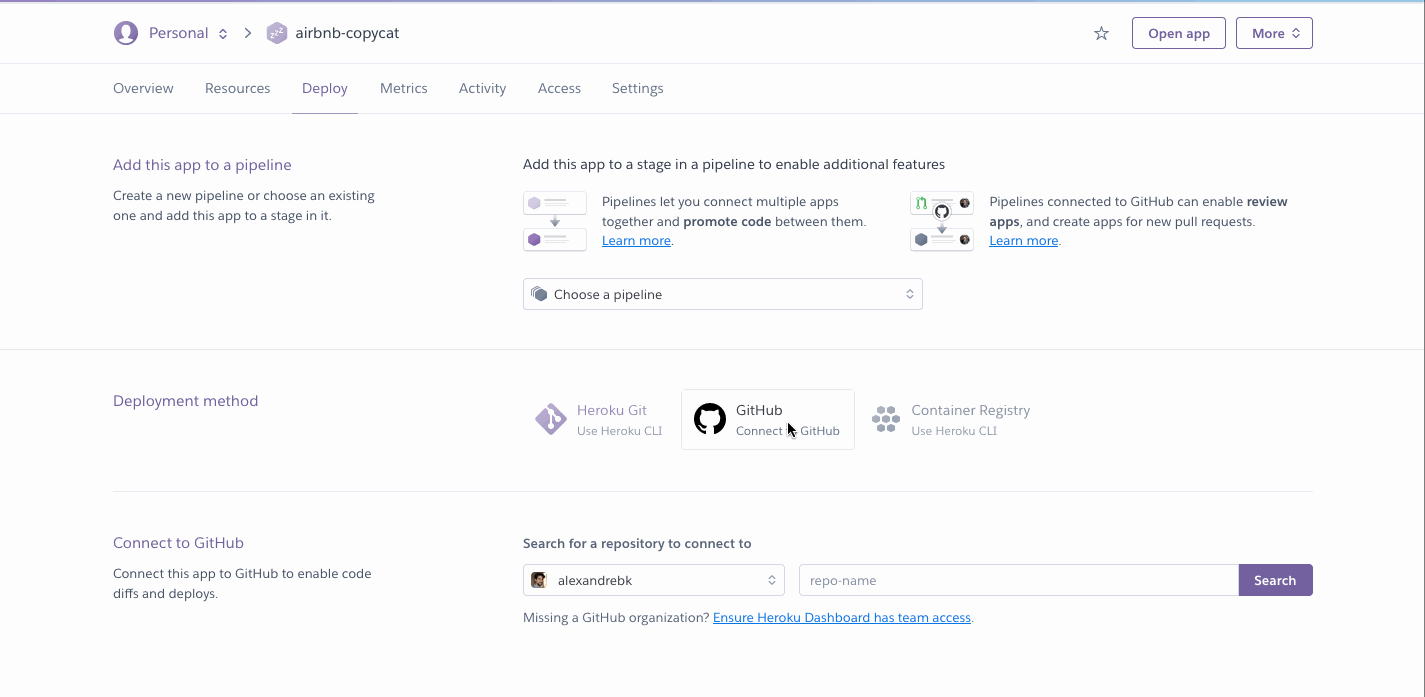Favorite the app with the star icon
The width and height of the screenshot is (1425, 697).
point(1101,33)
